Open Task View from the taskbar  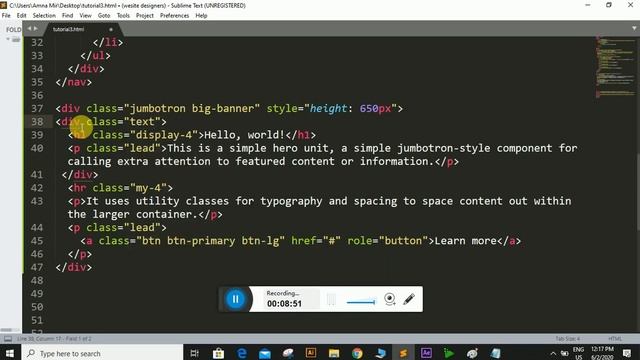195,353
